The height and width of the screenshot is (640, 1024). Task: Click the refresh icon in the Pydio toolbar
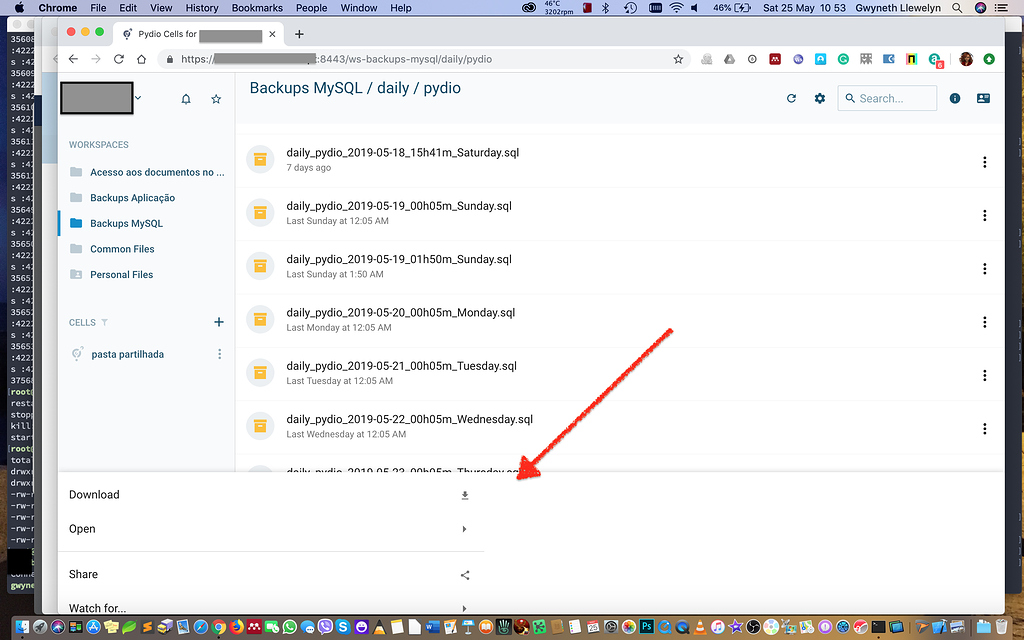click(791, 98)
